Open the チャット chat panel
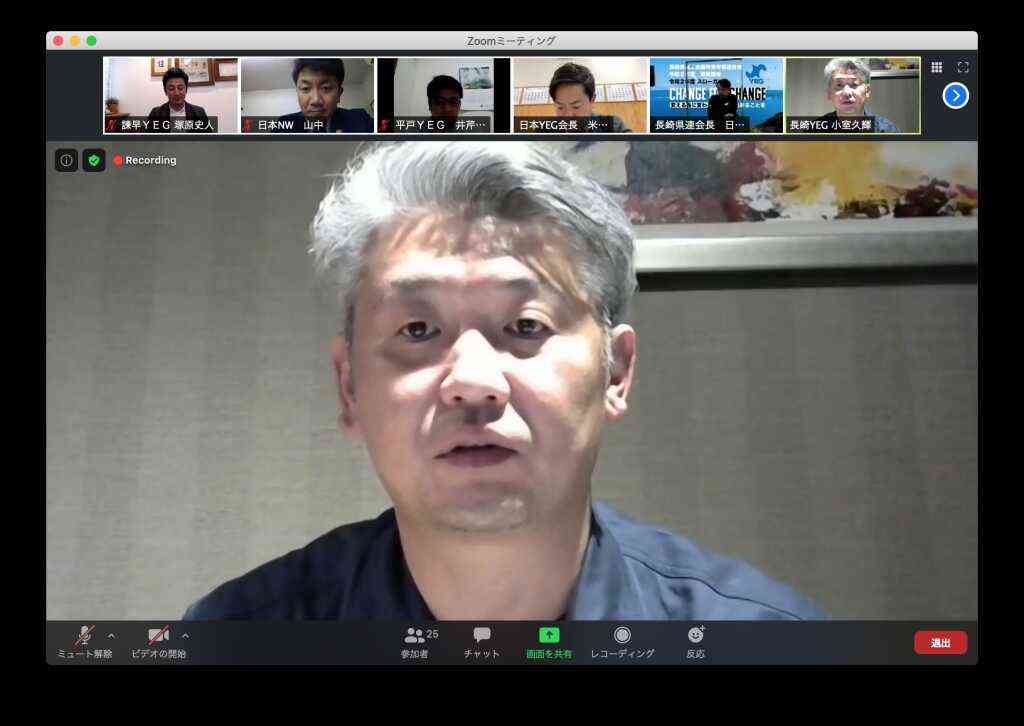 (482, 642)
